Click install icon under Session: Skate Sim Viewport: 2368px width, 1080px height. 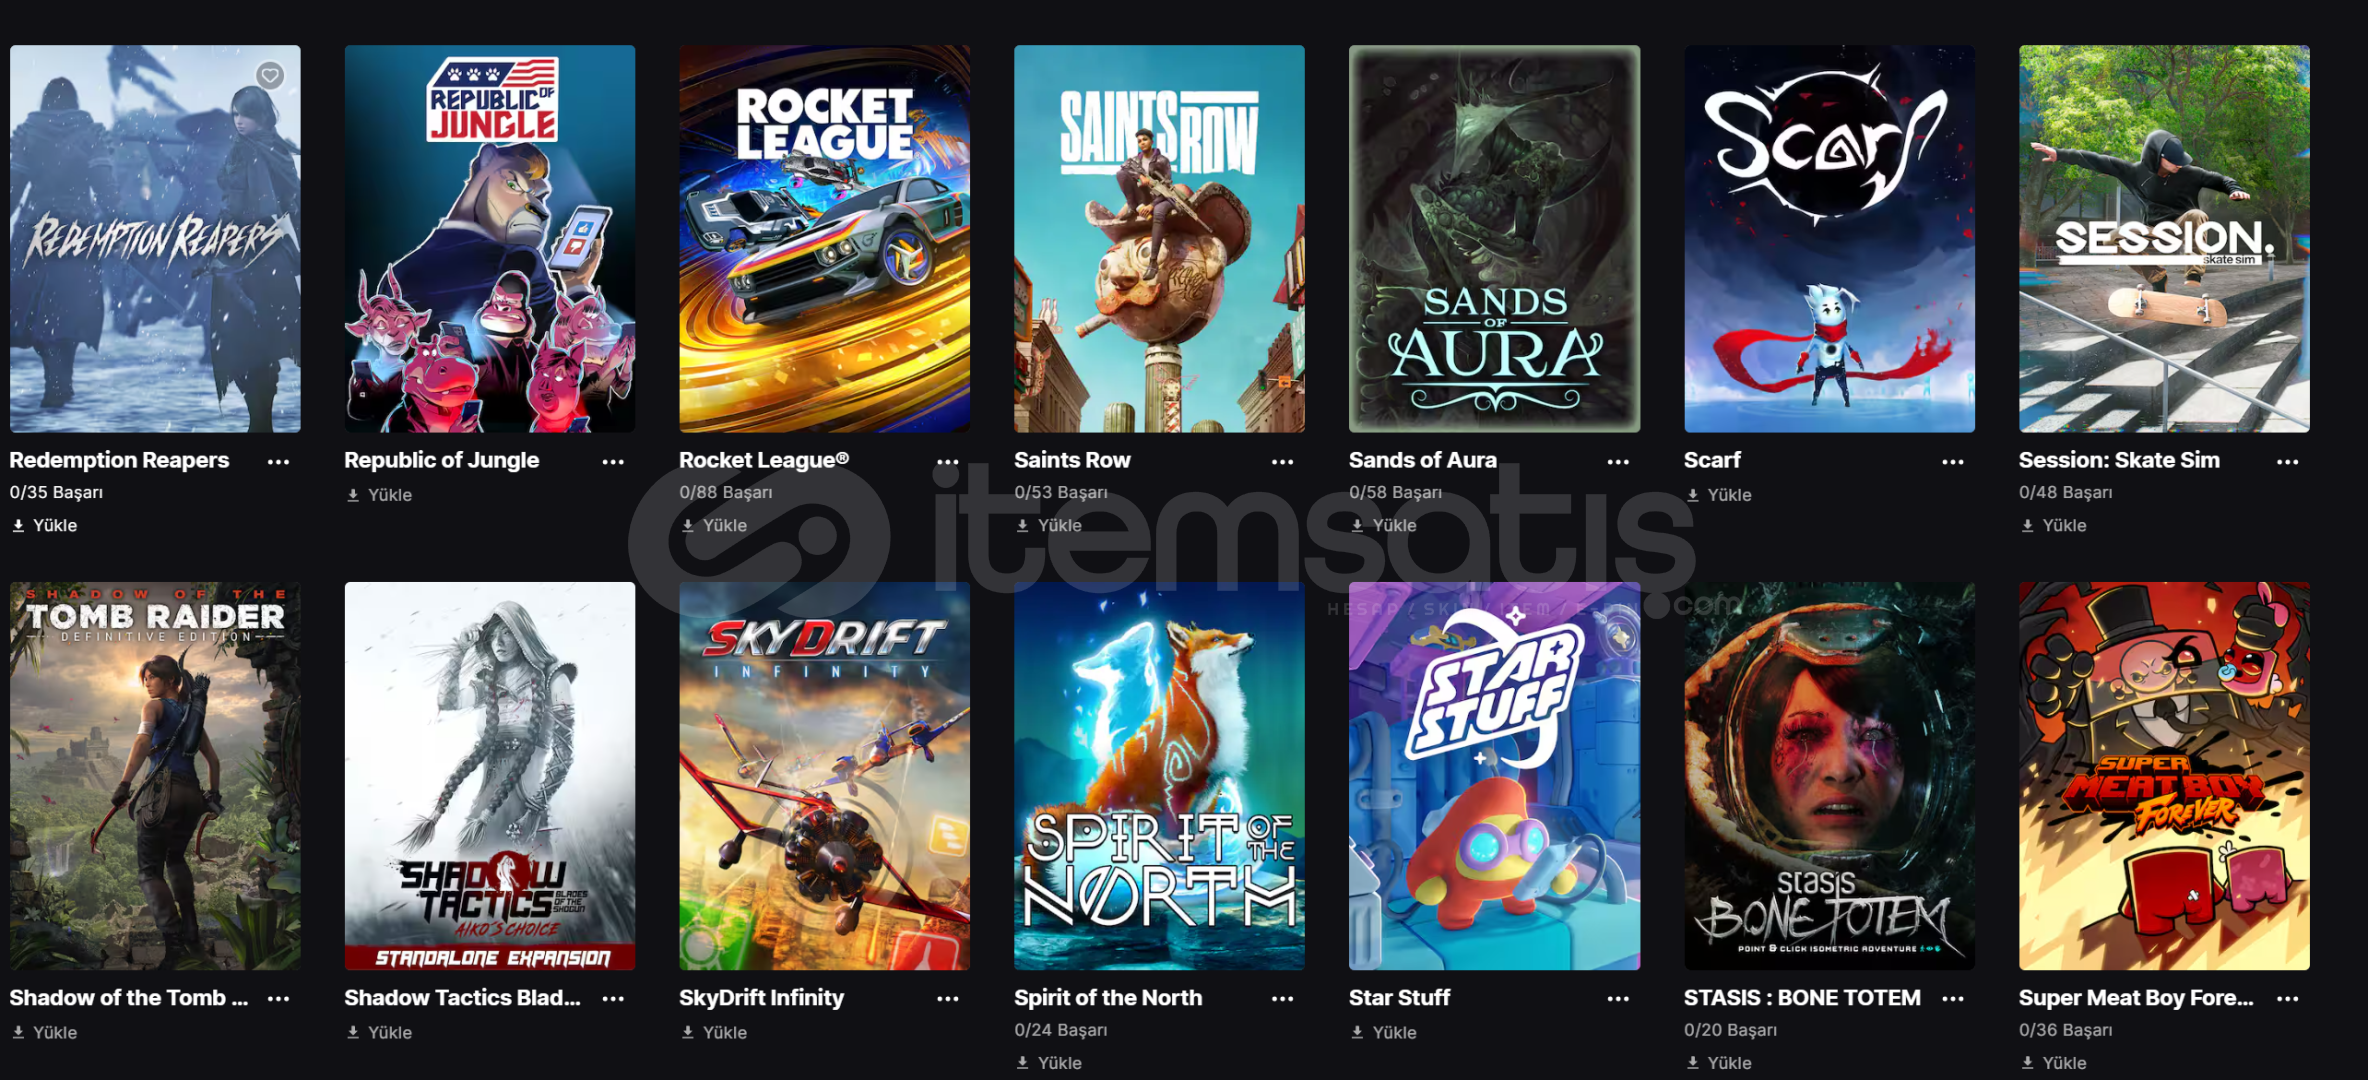coord(2028,526)
